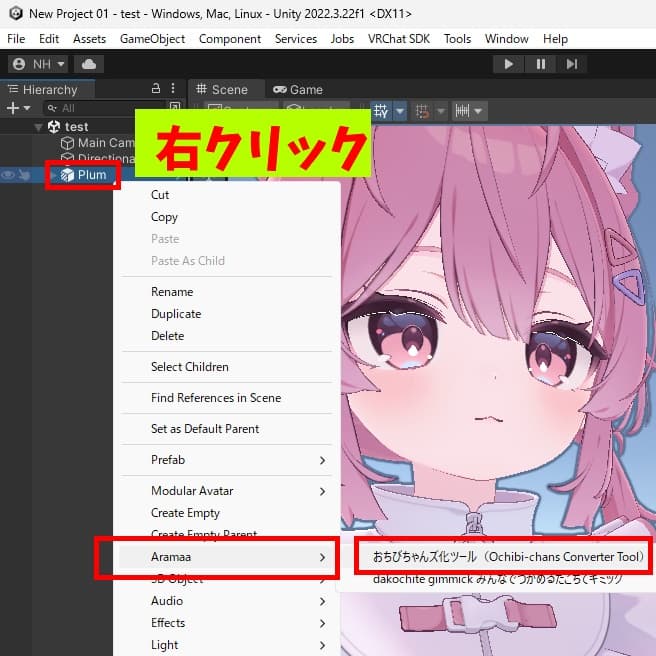Select dakochite gimmick submenu entry
This screenshot has height=656, width=656.
[x=498, y=579]
